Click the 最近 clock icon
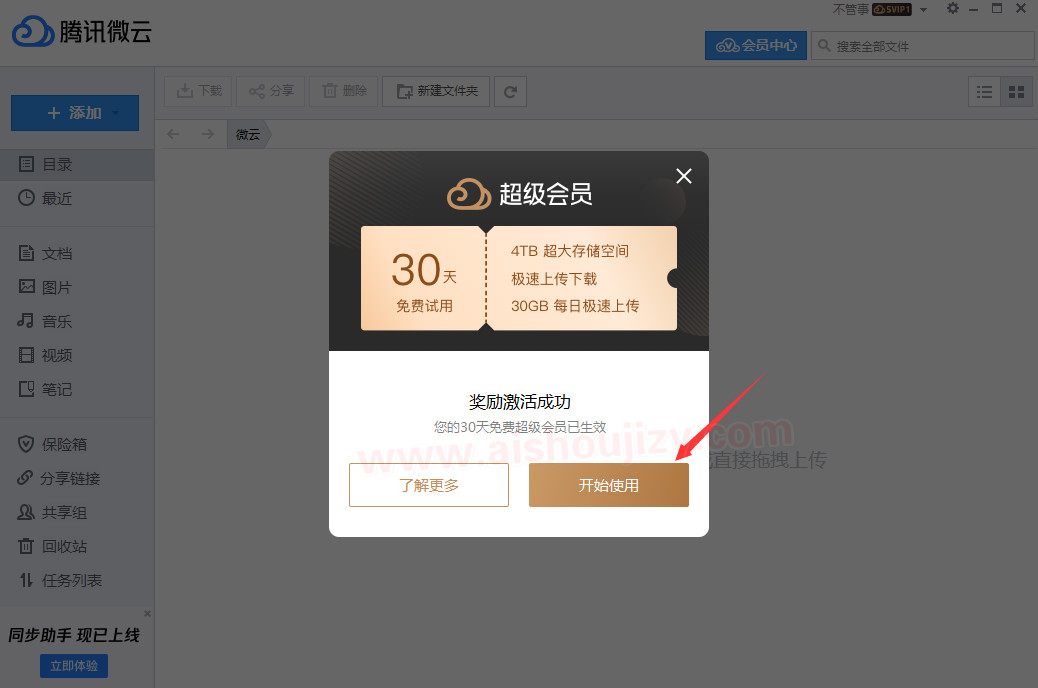The height and width of the screenshot is (688, 1038). click(26, 197)
